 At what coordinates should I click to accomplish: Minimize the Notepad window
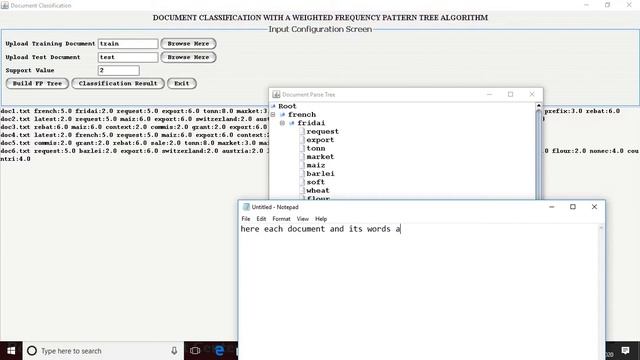[551, 207]
